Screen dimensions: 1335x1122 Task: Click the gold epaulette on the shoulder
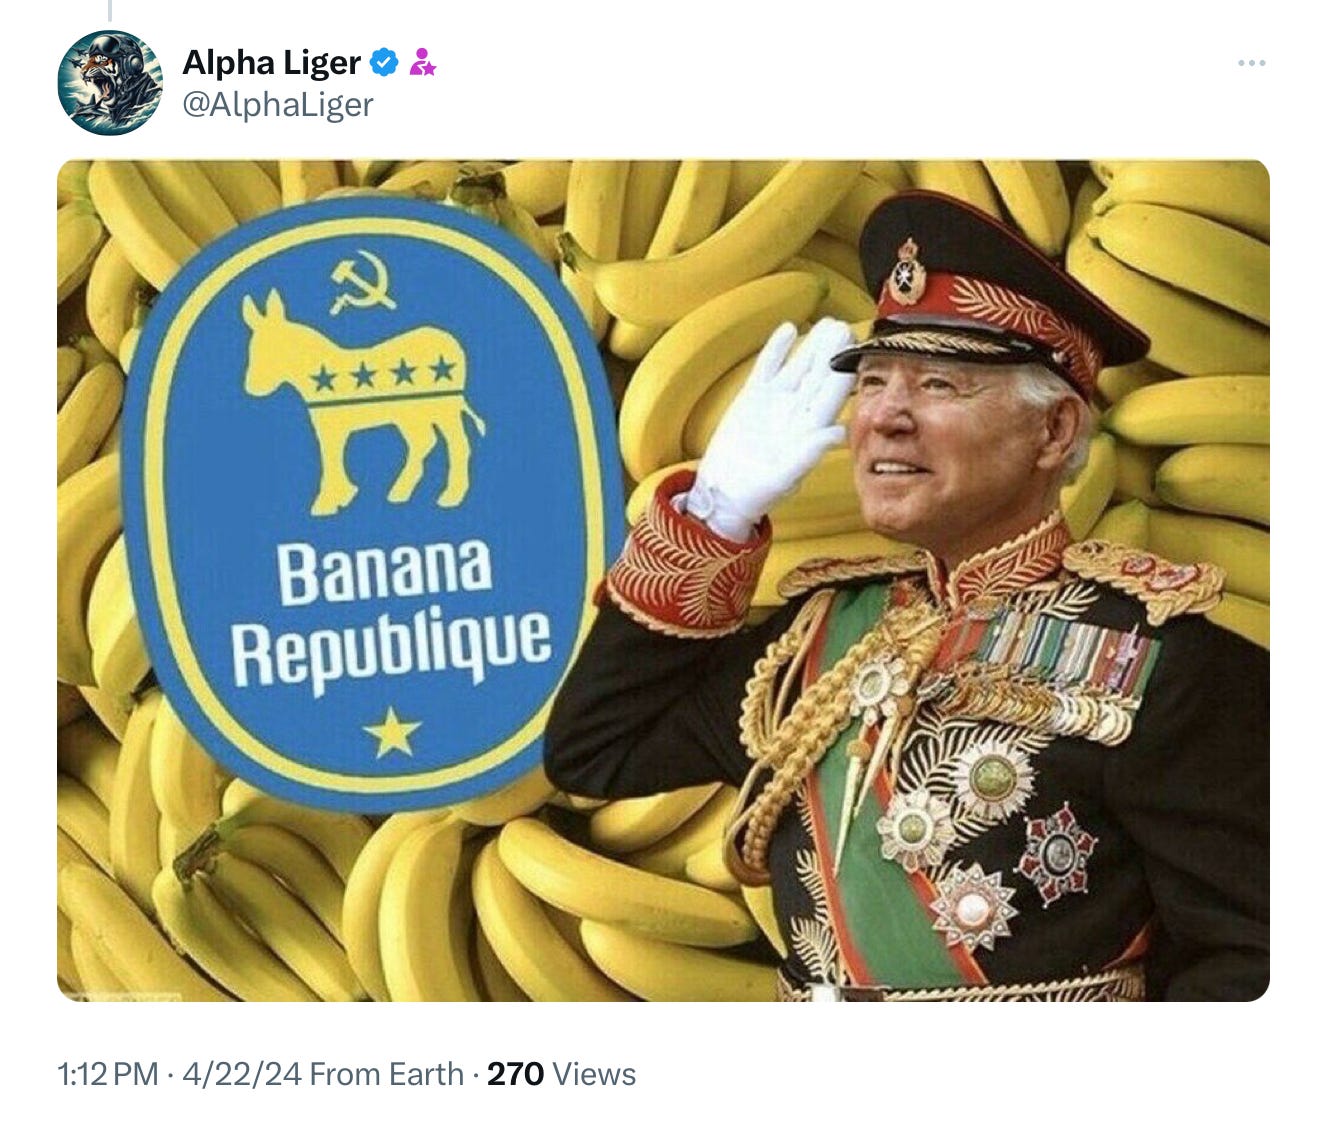click(x=1145, y=578)
